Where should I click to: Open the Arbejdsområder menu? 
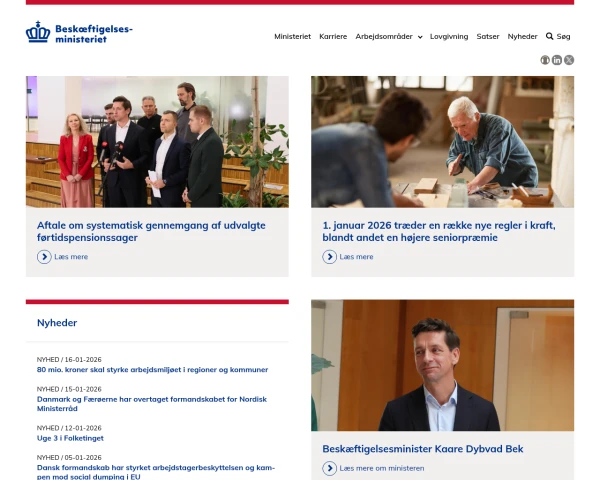click(384, 36)
